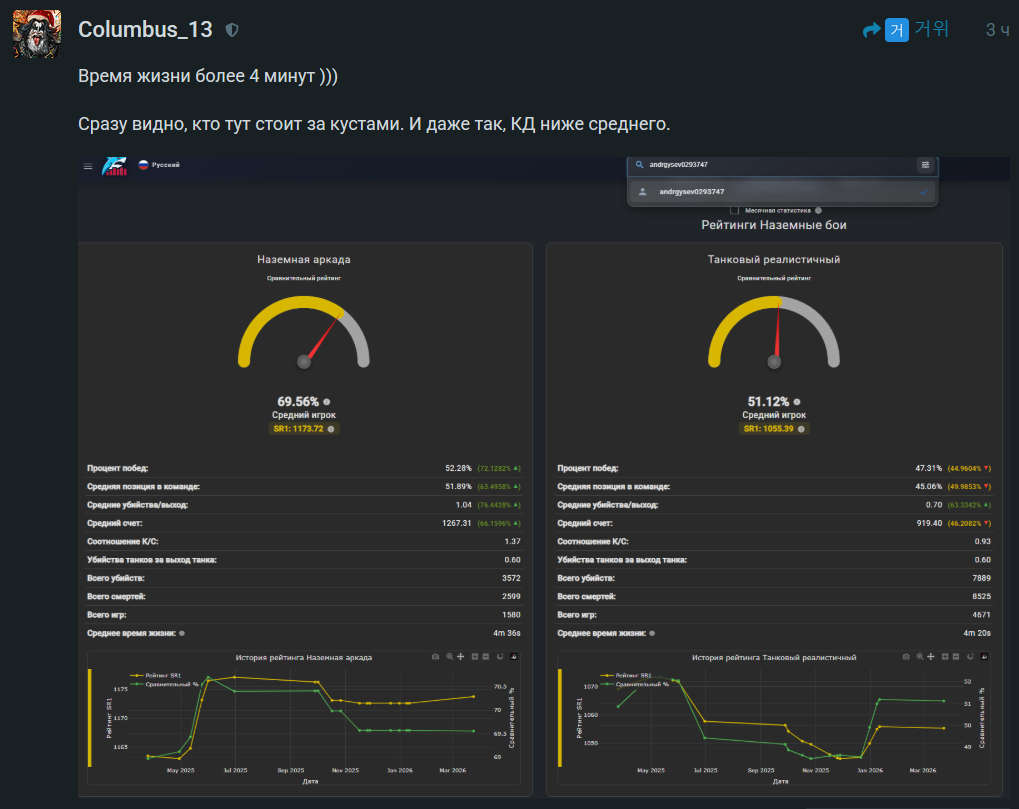Click the reply arrow icon in post header

point(871,30)
